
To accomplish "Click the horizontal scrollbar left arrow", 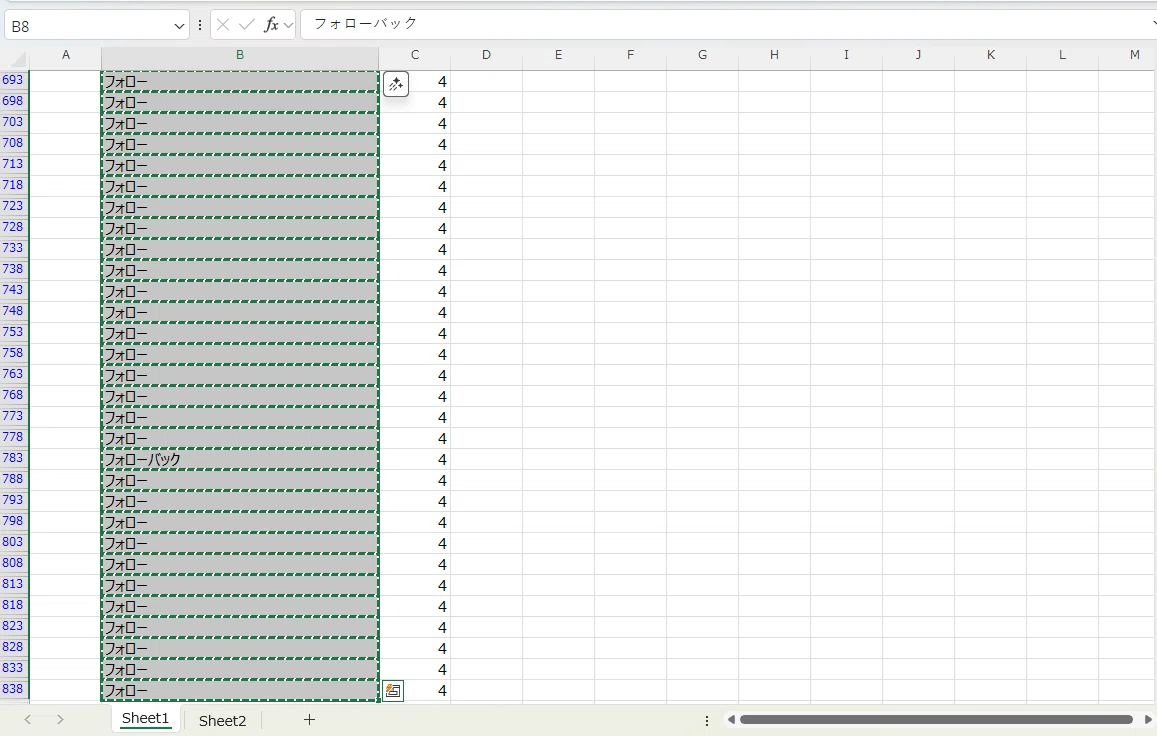I will coord(731,719).
